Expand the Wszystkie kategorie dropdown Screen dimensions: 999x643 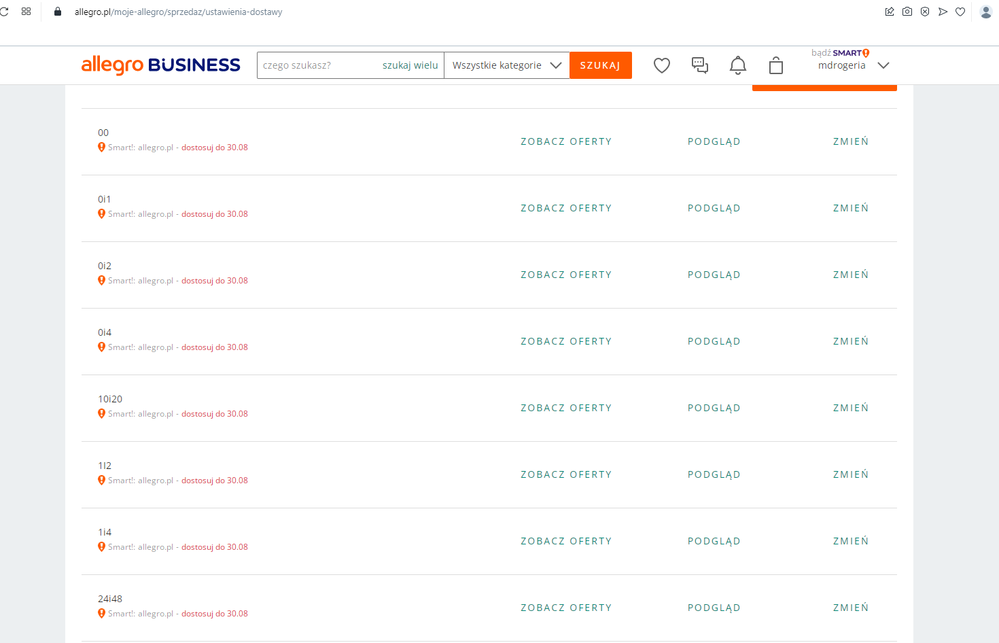pyautogui.click(x=507, y=65)
